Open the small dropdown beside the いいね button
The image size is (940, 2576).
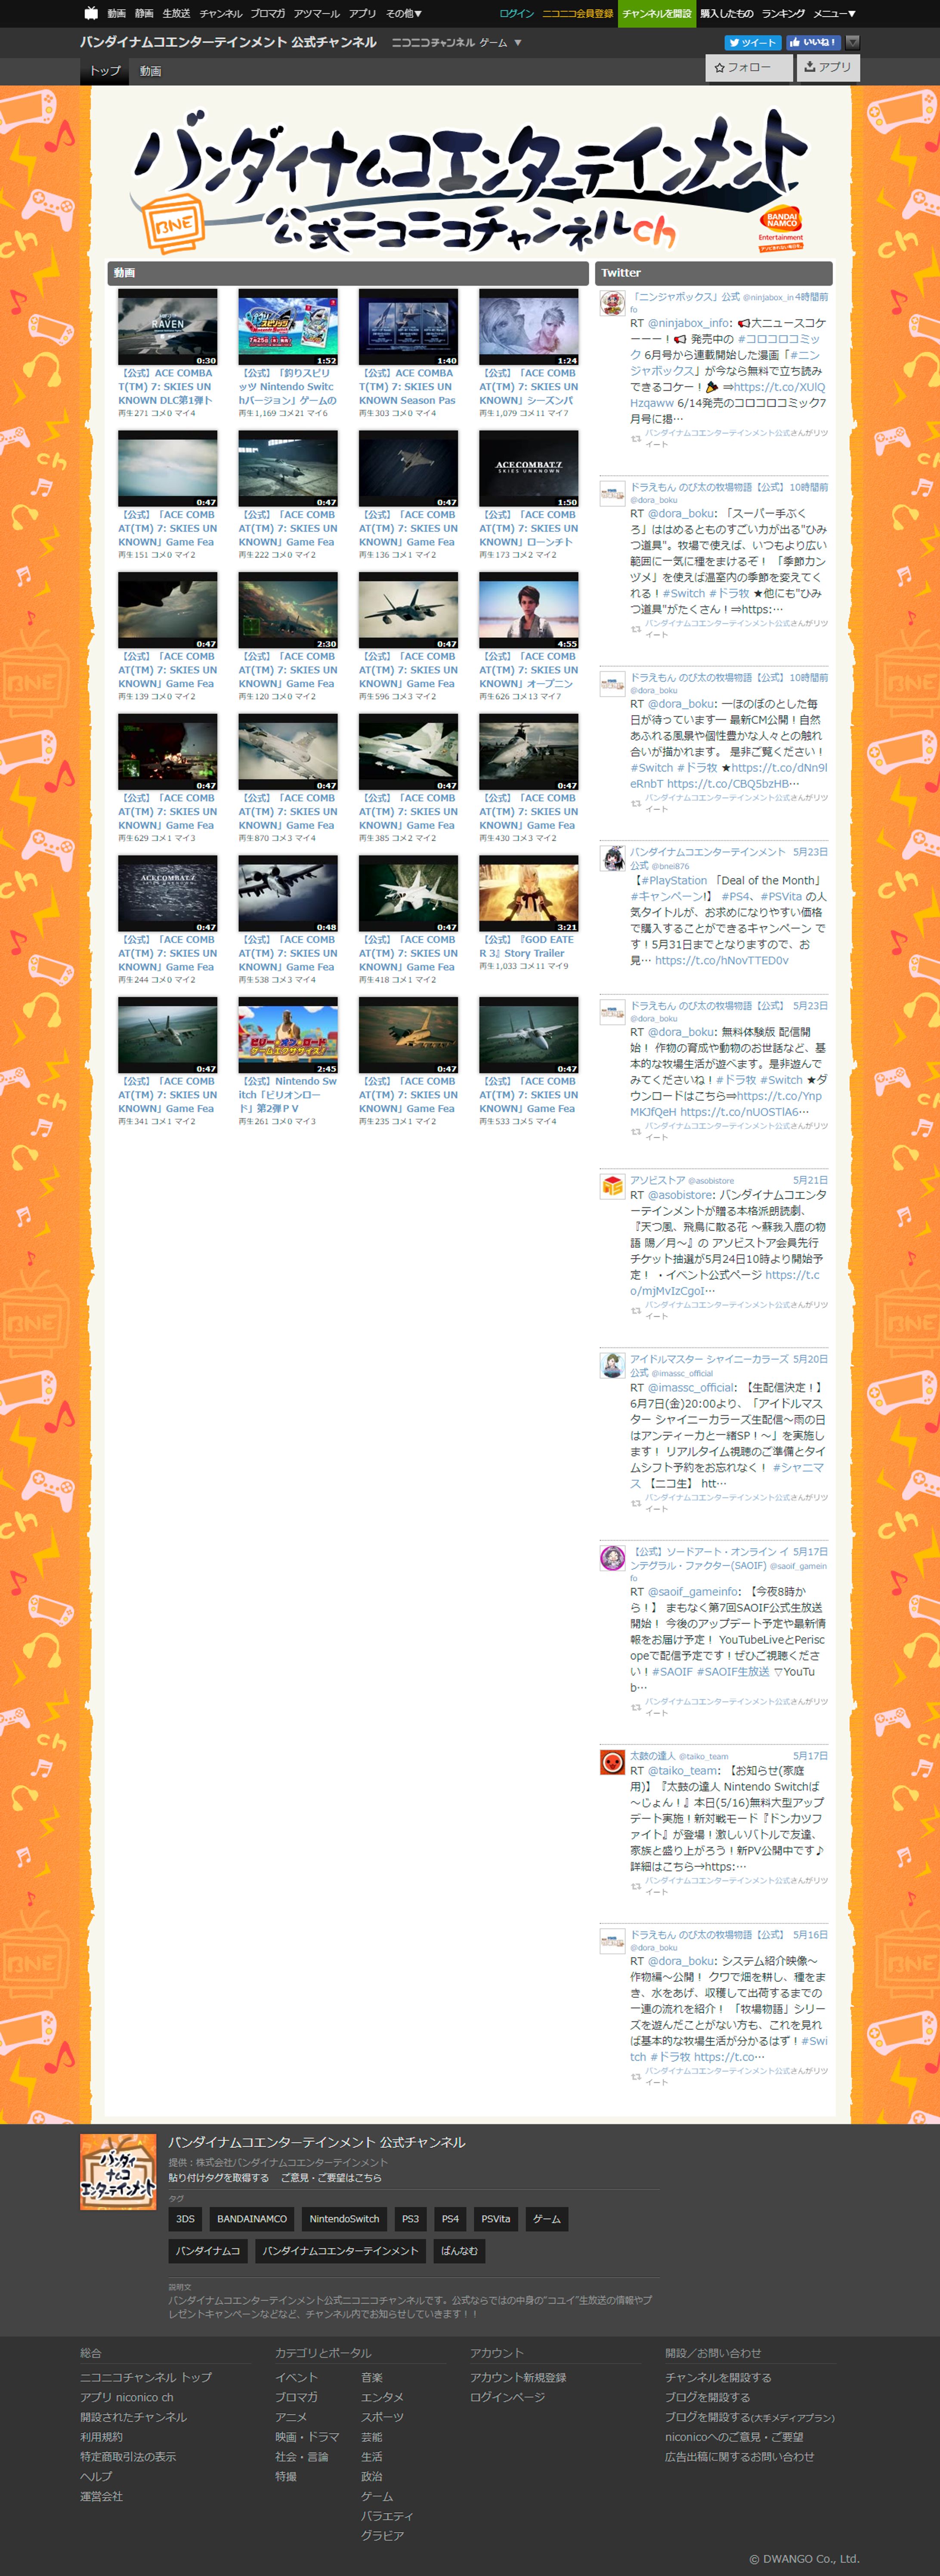853,43
